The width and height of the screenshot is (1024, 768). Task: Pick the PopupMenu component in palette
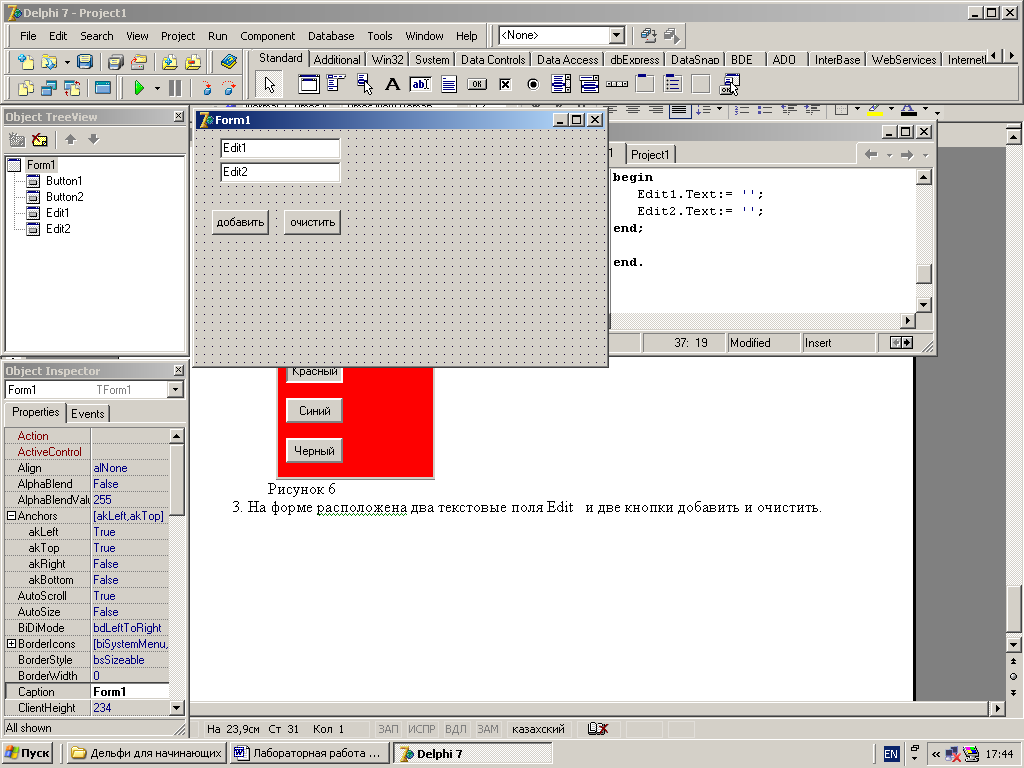(364, 84)
